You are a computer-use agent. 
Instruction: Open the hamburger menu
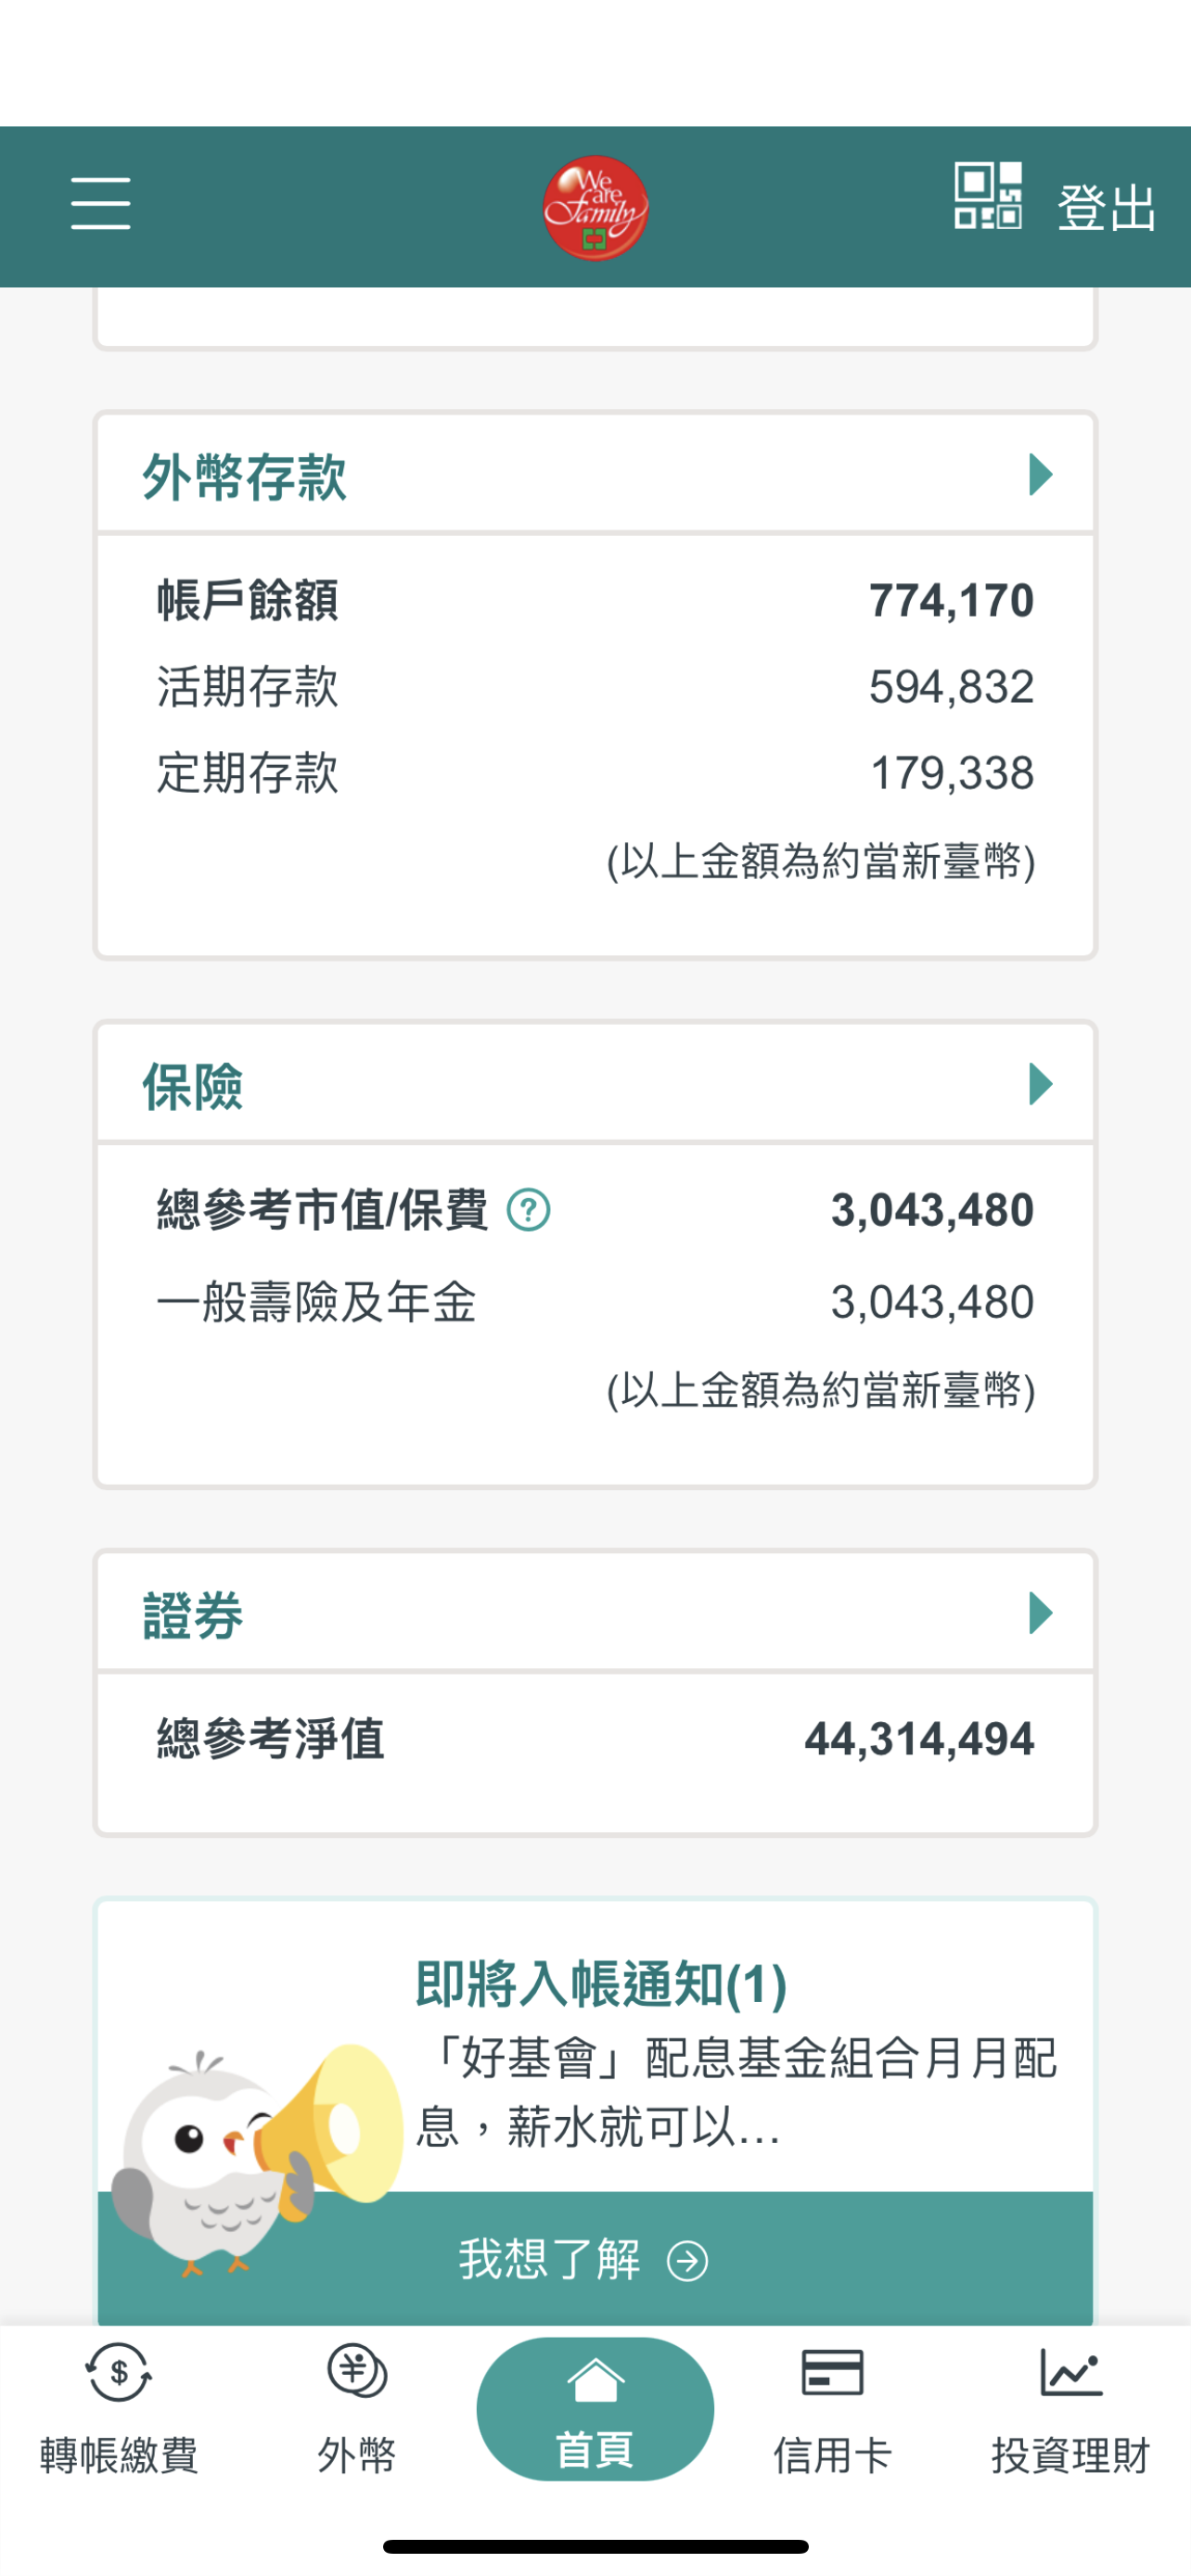[x=100, y=204]
